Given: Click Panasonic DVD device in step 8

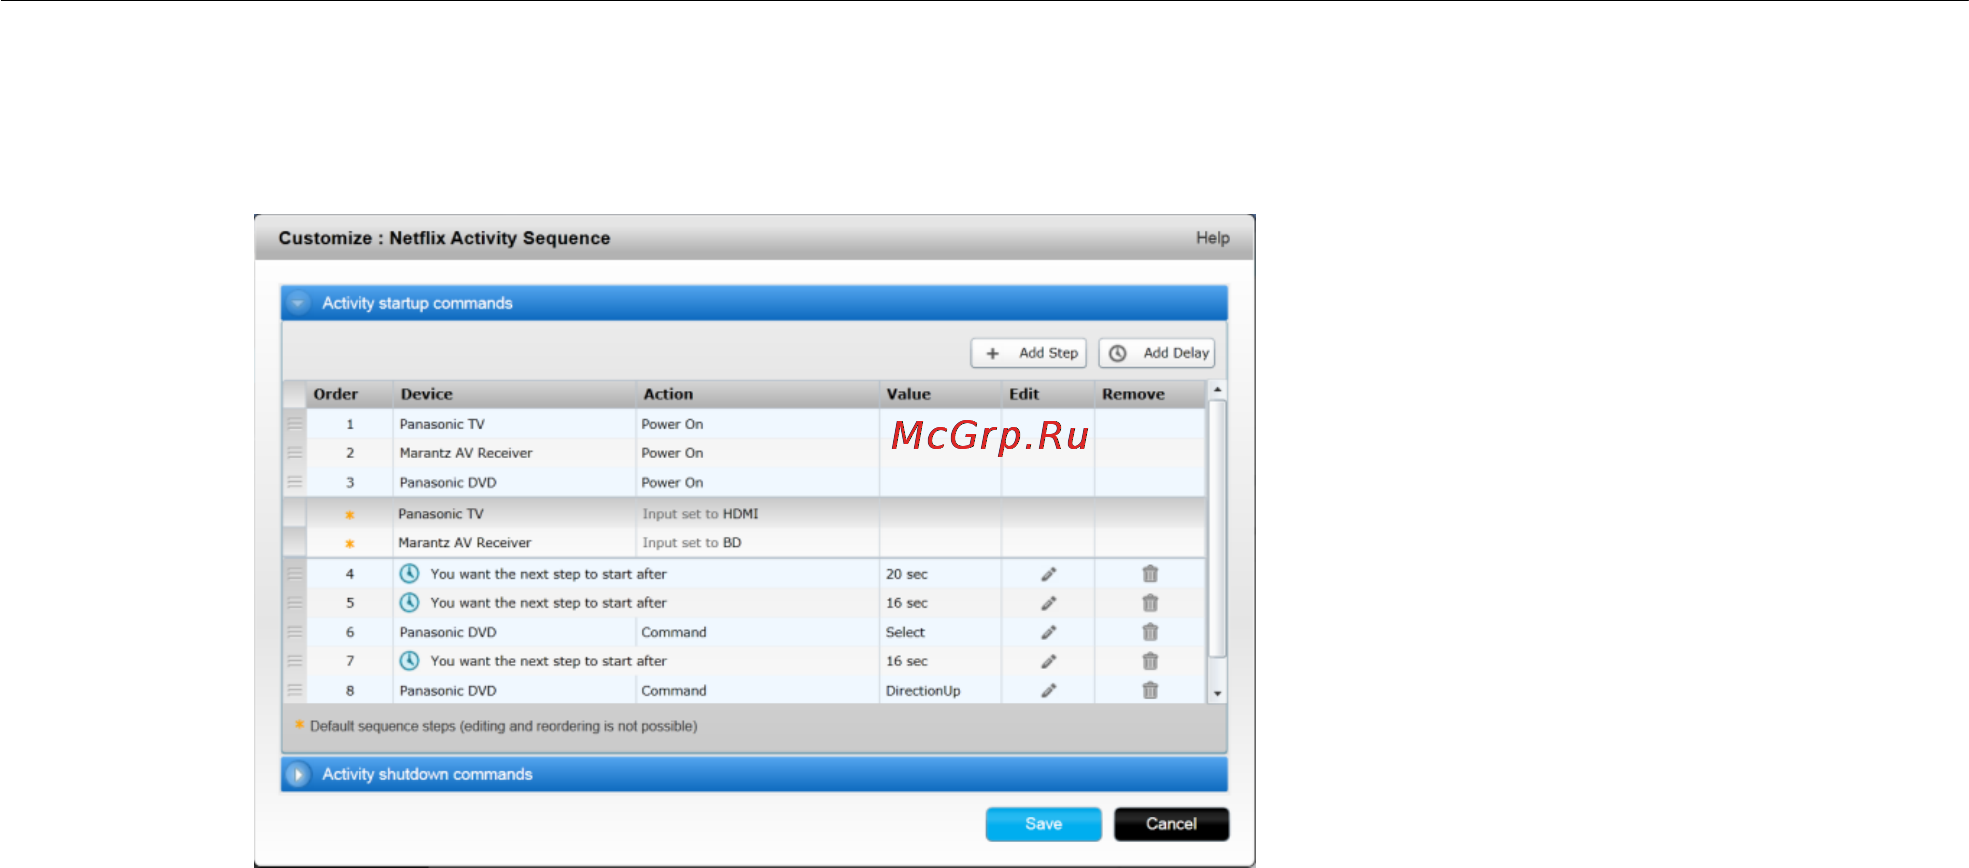Looking at the screenshot, I should click(448, 691).
